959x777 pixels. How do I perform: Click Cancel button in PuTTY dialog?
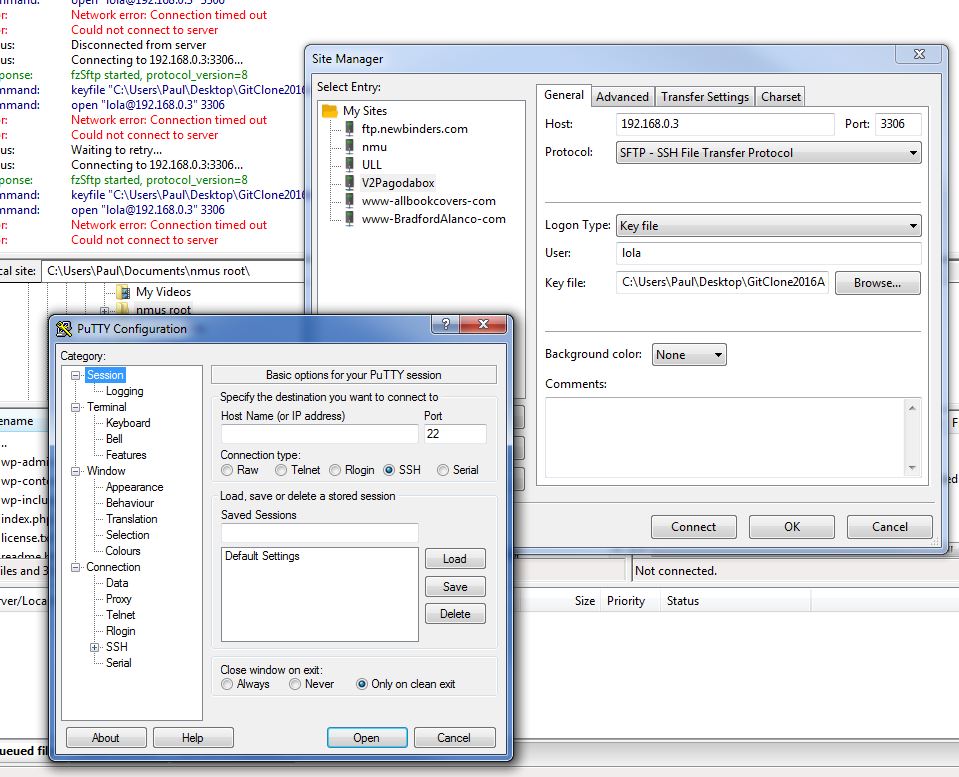[x=454, y=738]
